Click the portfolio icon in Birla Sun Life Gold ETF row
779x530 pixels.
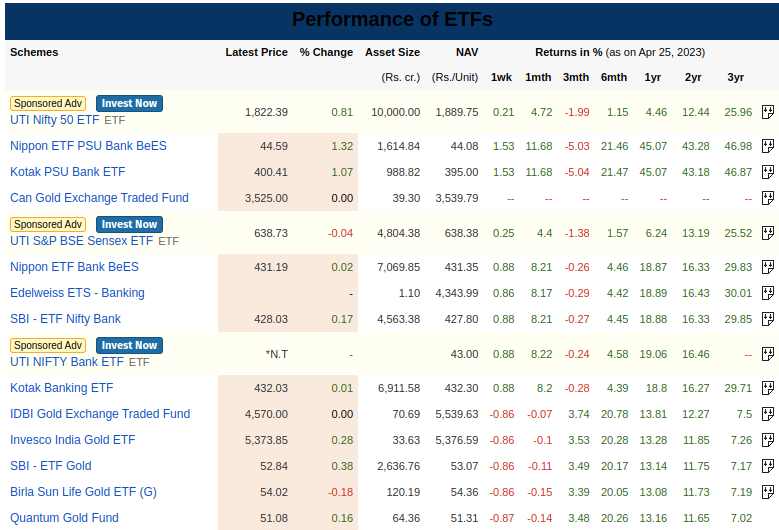pos(768,492)
